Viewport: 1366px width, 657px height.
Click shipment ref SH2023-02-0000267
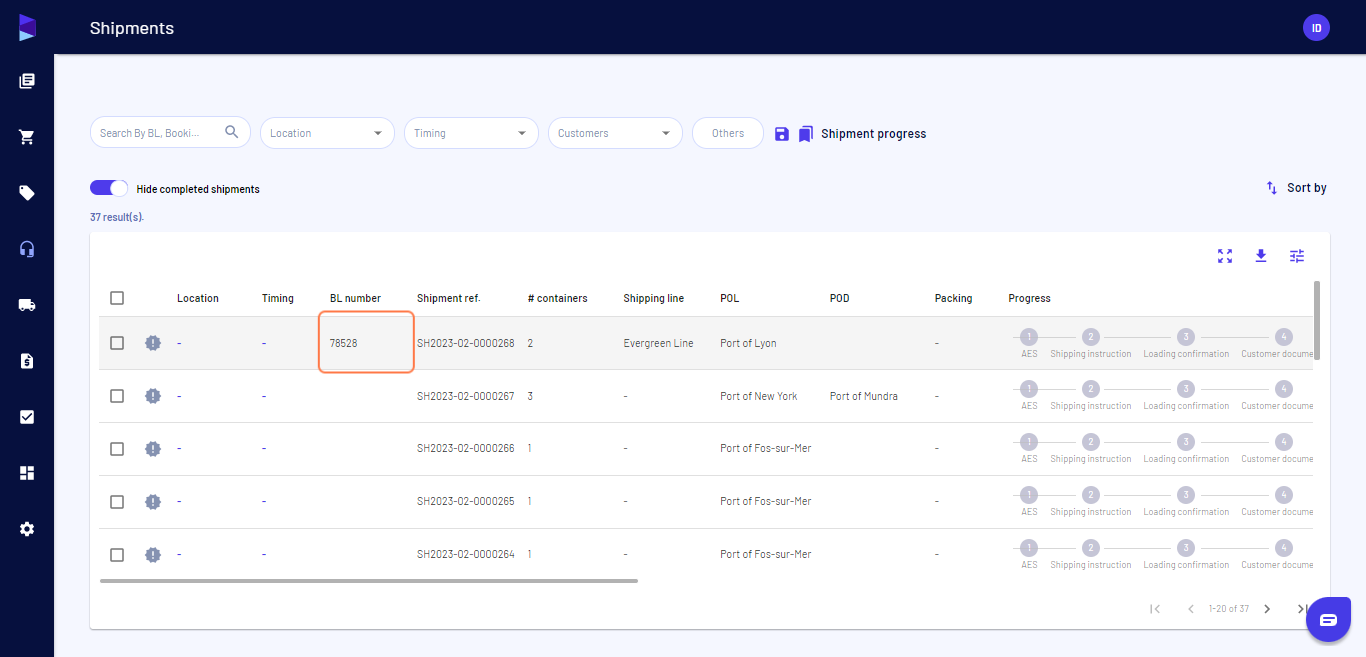pos(465,396)
